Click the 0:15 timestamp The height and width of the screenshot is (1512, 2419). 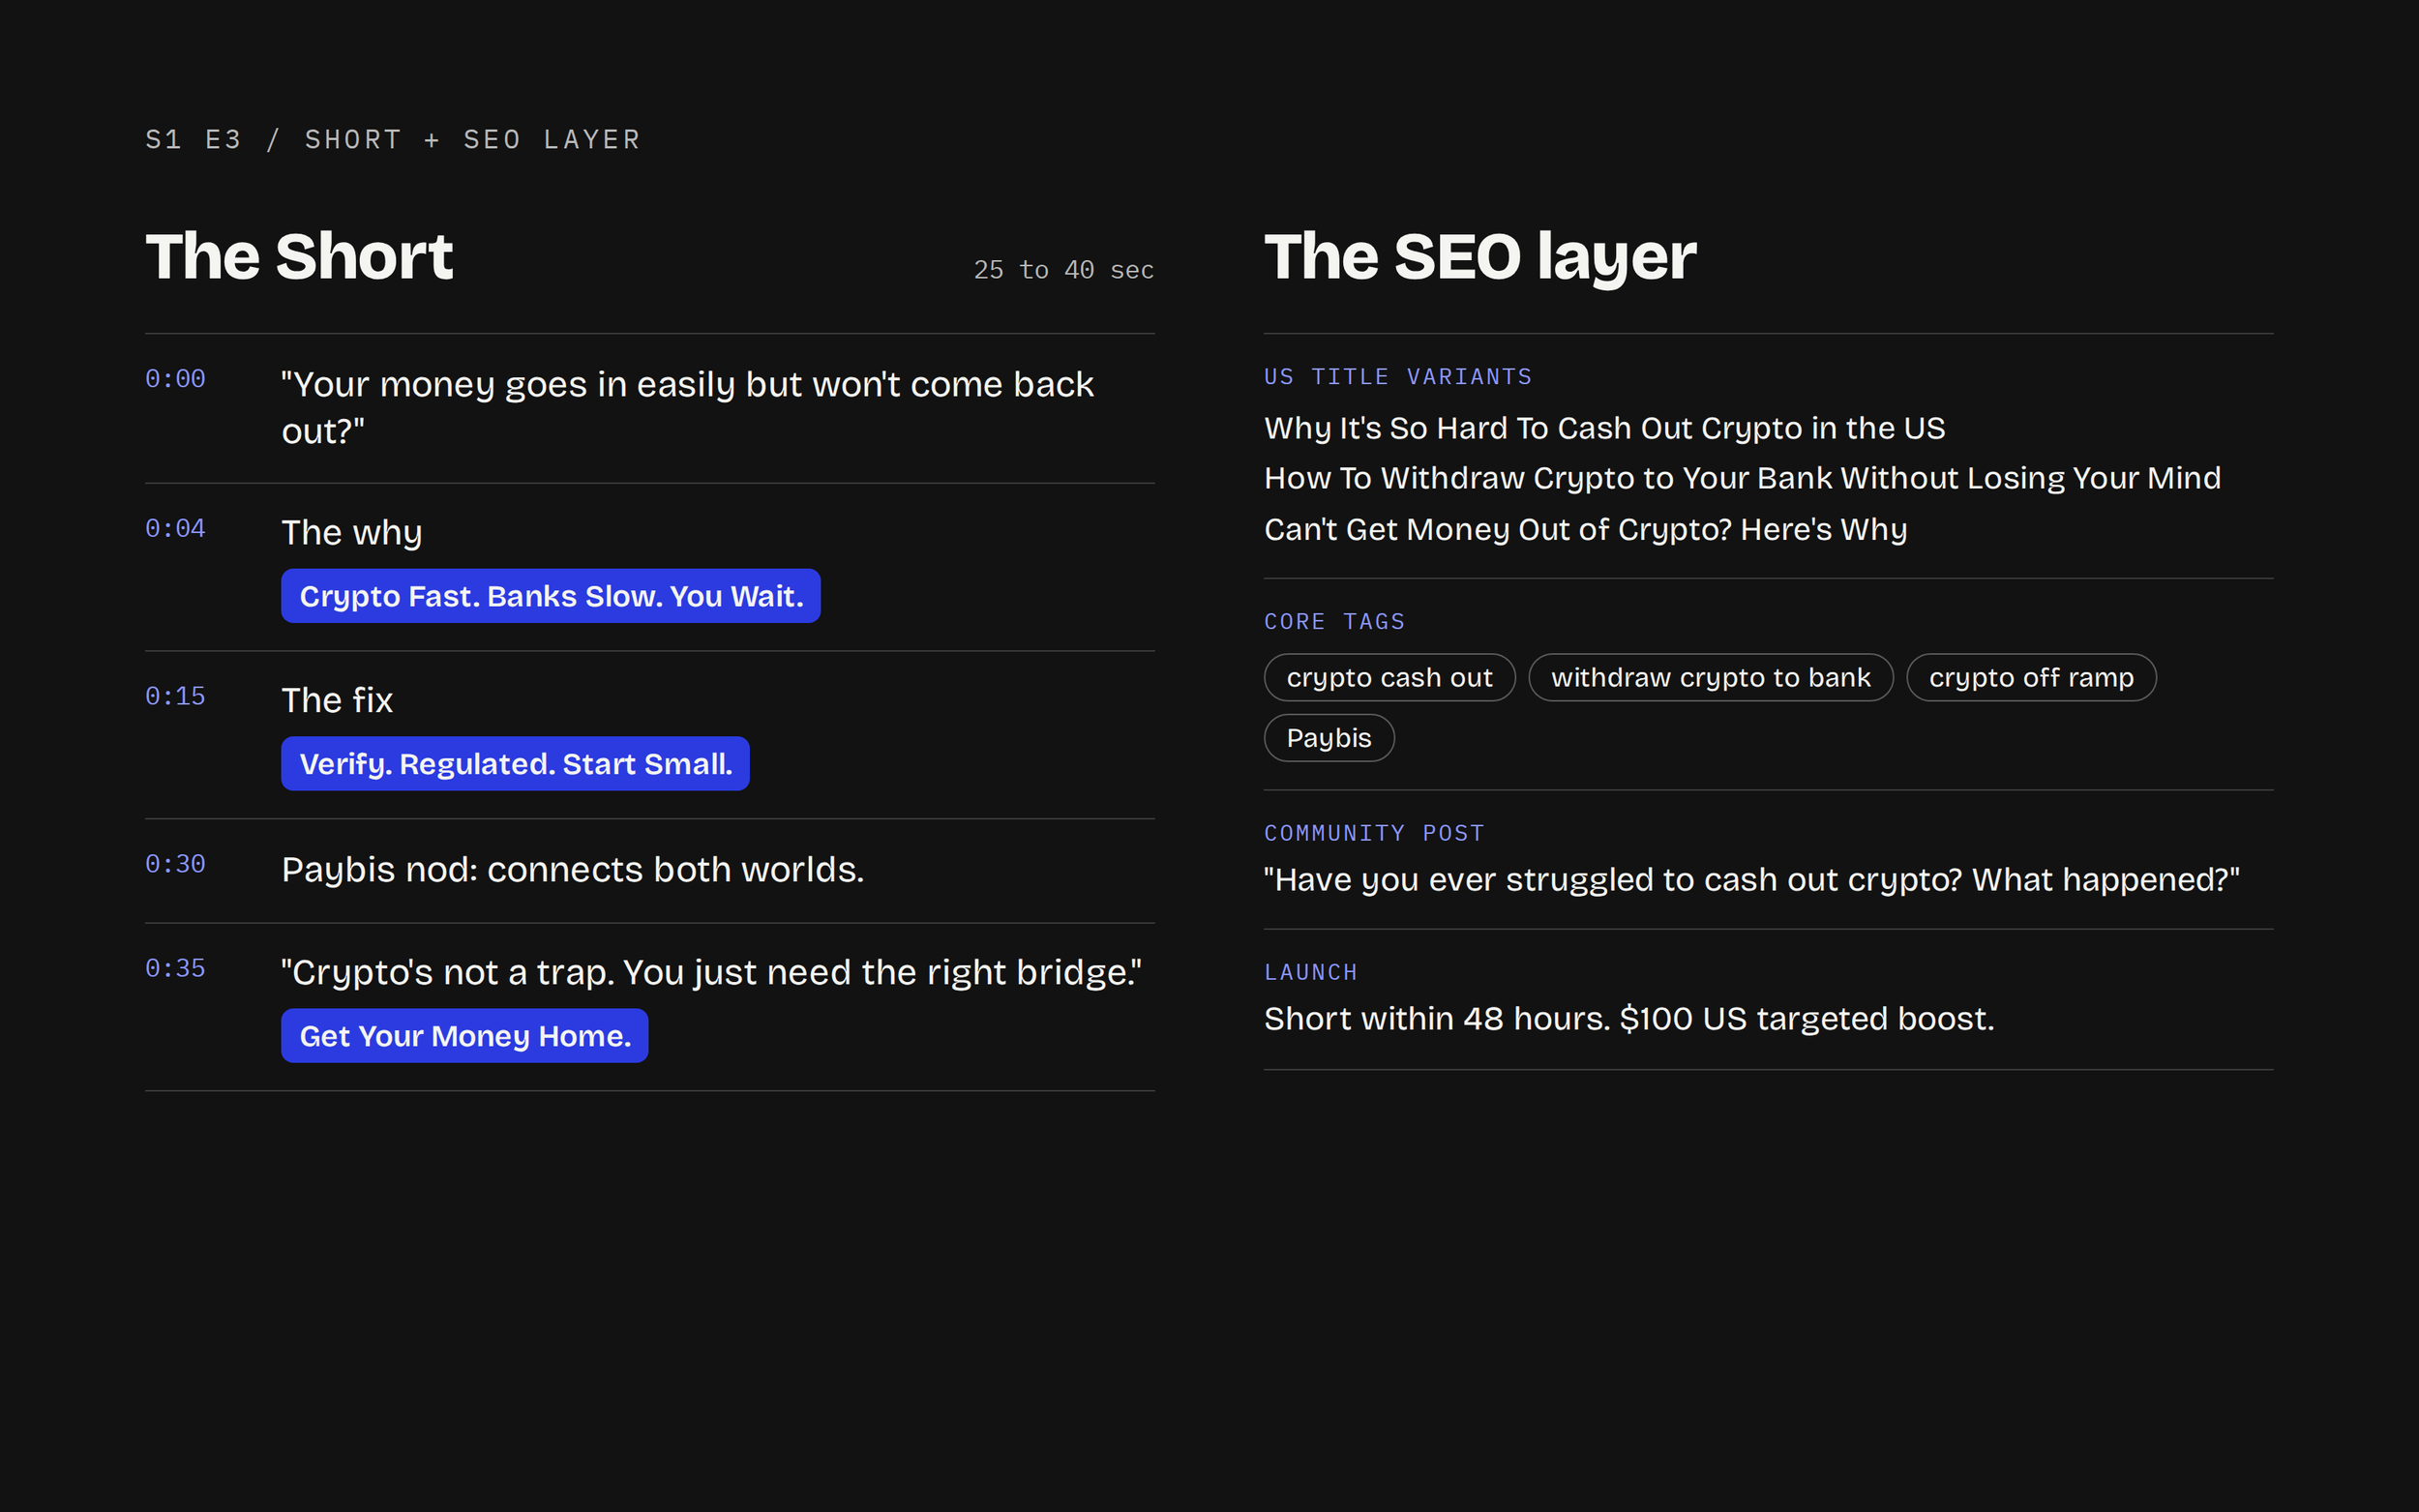tap(175, 697)
